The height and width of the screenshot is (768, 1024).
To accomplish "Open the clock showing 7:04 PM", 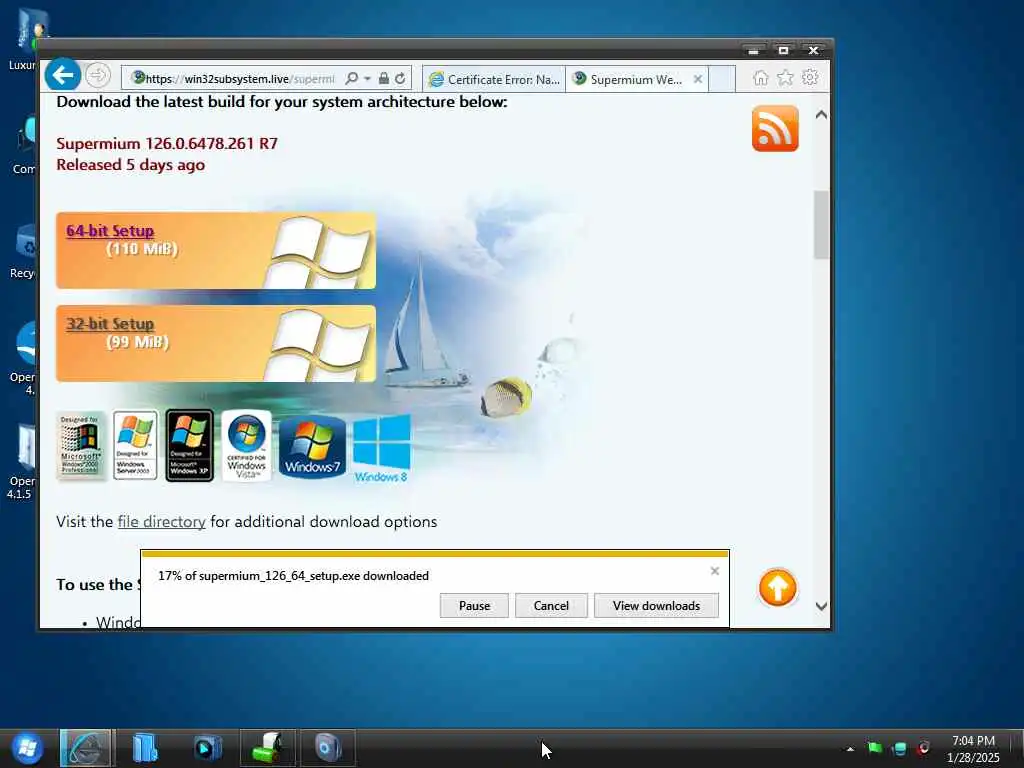I will pos(973,748).
